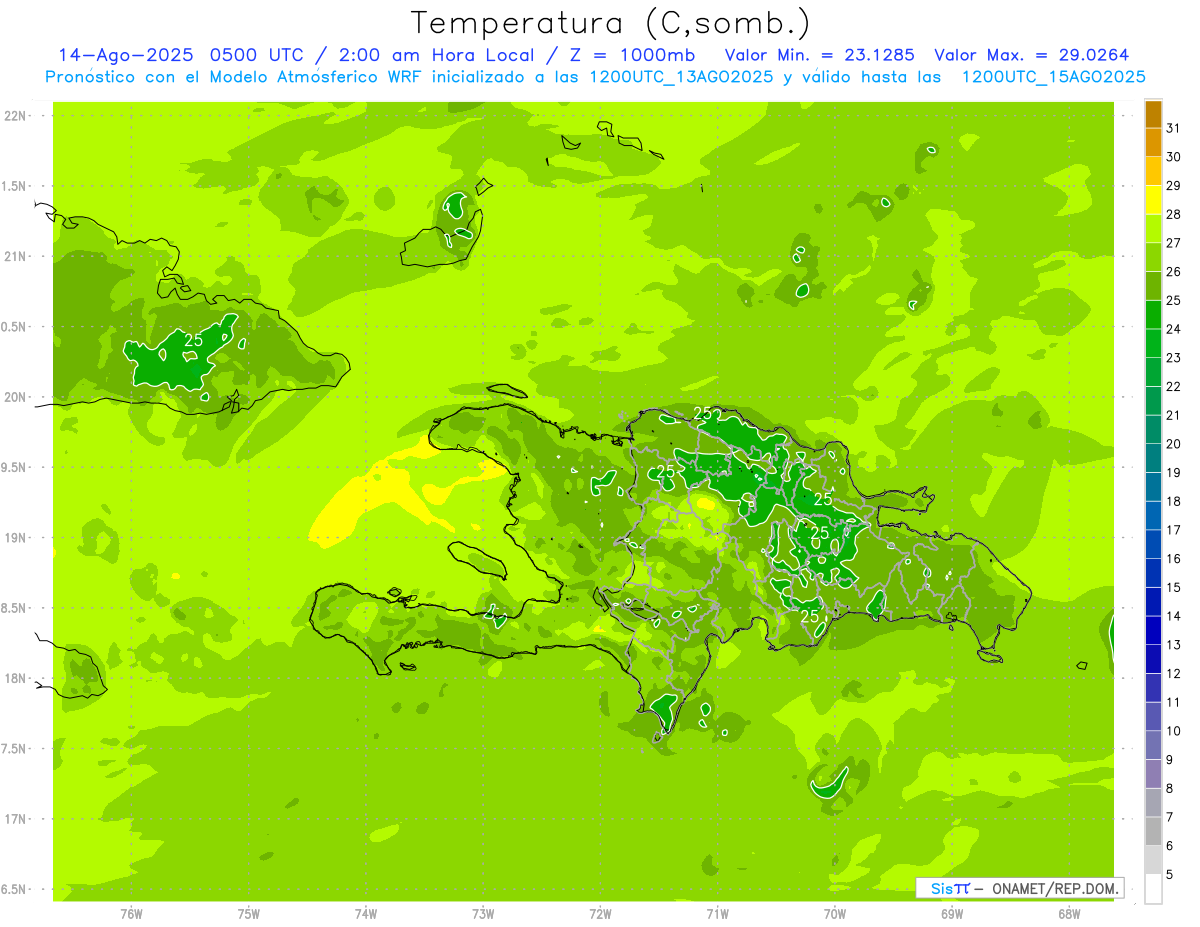Click the blue legend swatch between 13 and 14
Image resolution: width=1200 pixels, height=927 pixels.
pos(1153,631)
